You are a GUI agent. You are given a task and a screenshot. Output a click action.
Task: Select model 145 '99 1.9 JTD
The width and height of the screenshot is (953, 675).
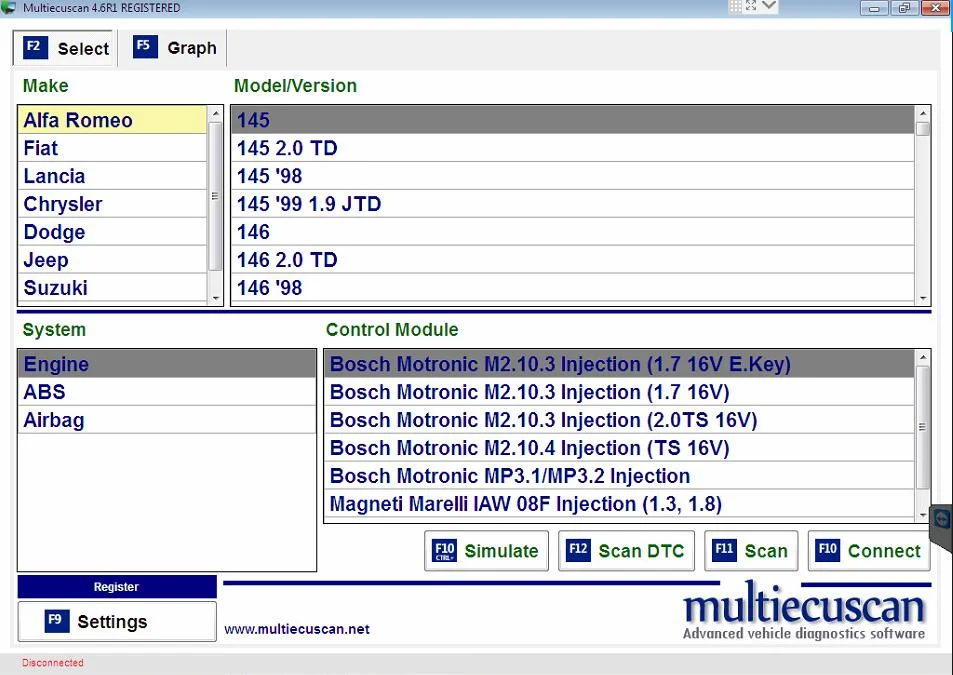tap(573, 204)
